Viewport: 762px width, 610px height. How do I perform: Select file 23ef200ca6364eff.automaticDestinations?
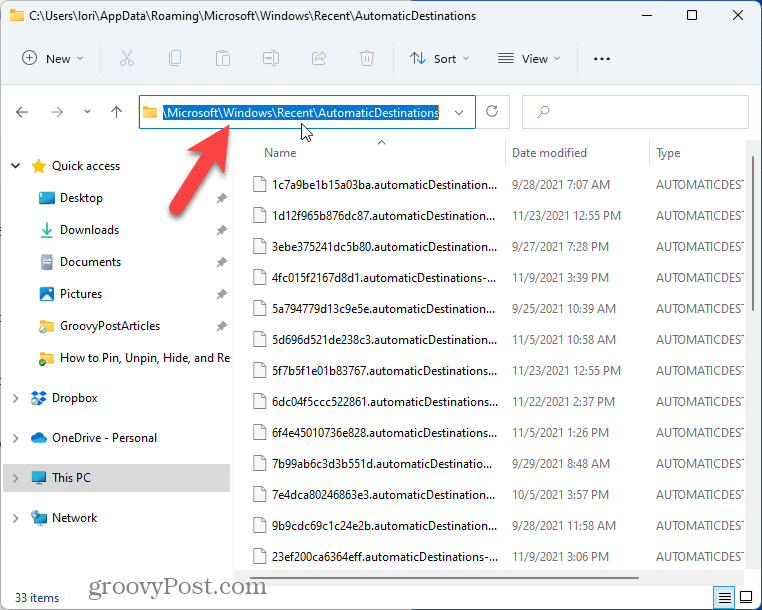tap(384, 557)
